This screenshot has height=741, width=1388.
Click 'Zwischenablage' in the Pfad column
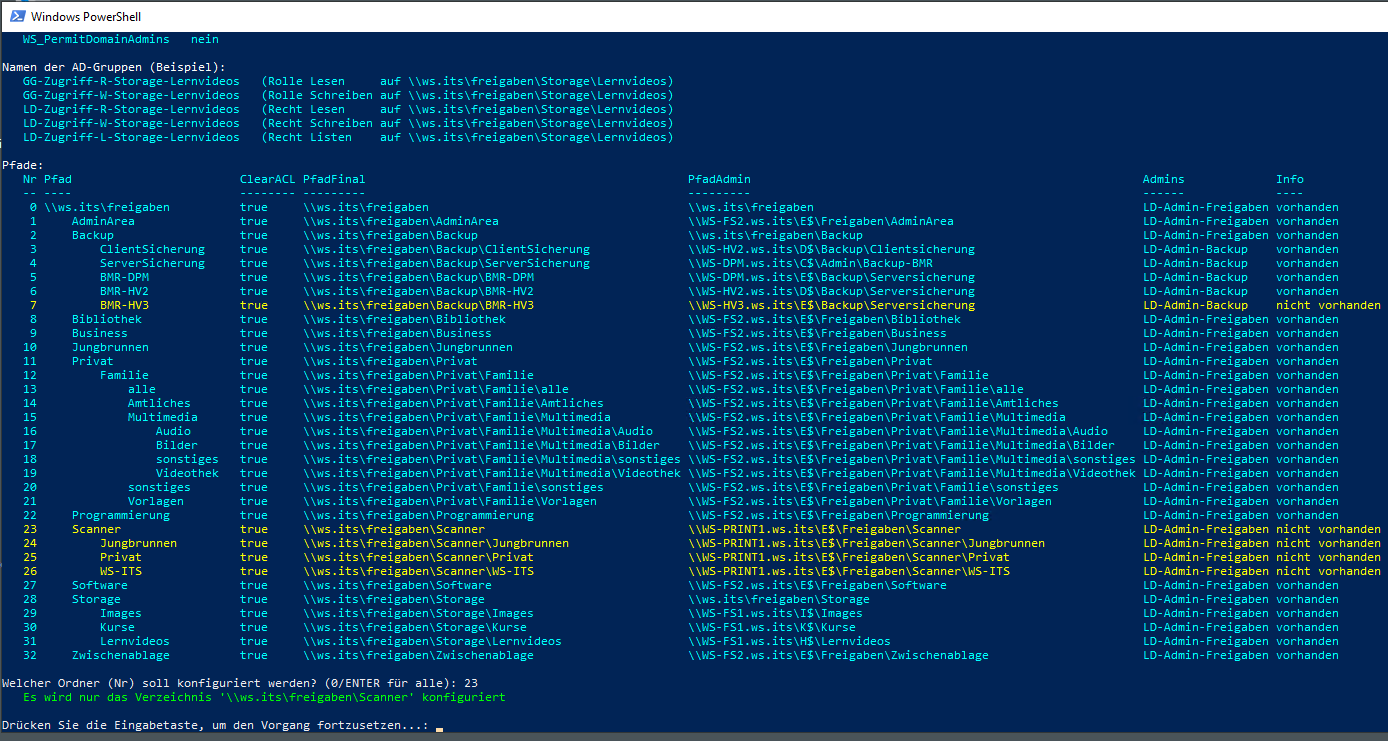click(x=121, y=655)
